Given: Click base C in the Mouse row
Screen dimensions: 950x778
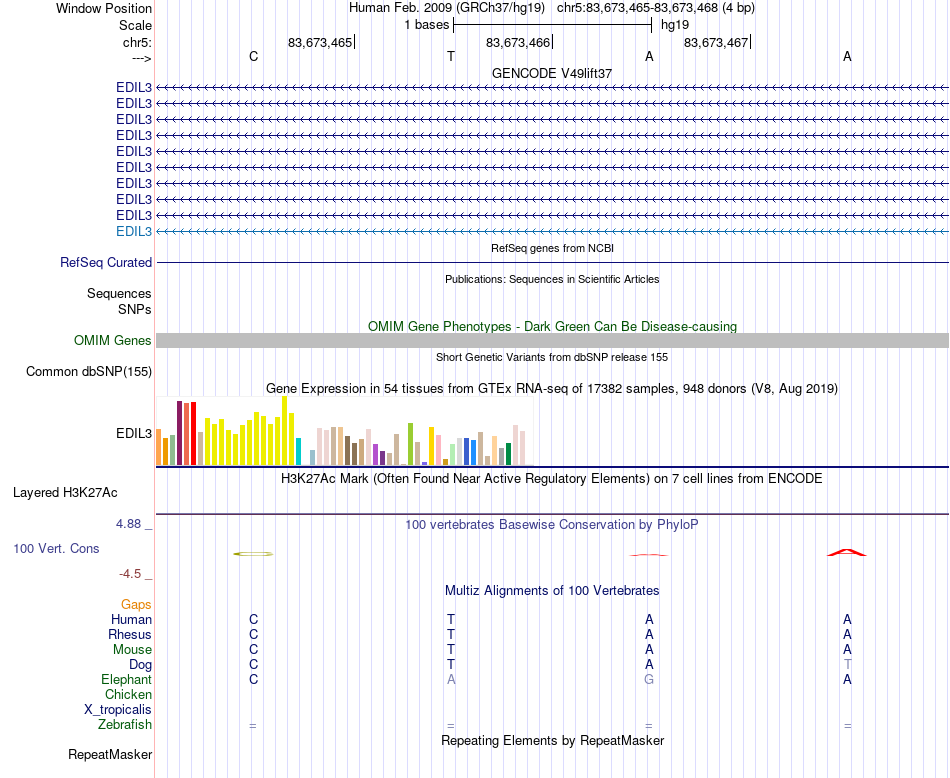Looking at the screenshot, I should 253,650.
